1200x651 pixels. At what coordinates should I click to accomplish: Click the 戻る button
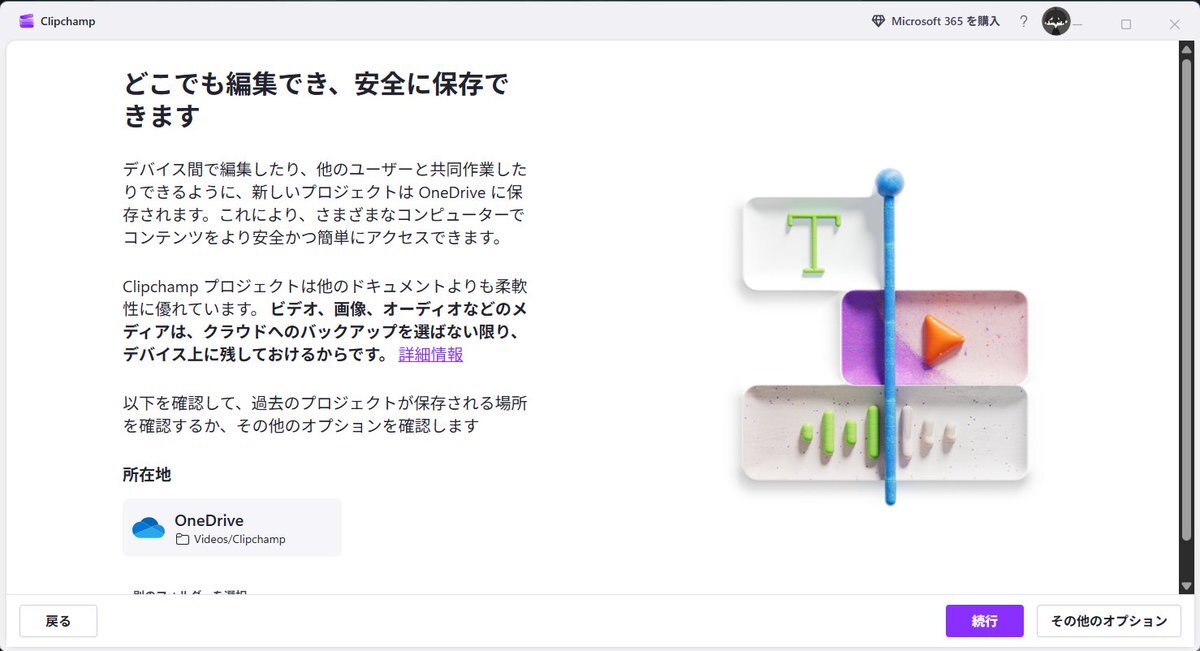(x=59, y=621)
